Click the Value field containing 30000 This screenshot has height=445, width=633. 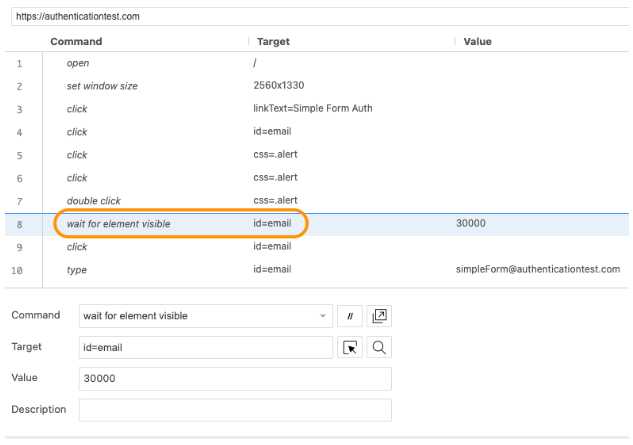click(x=234, y=379)
